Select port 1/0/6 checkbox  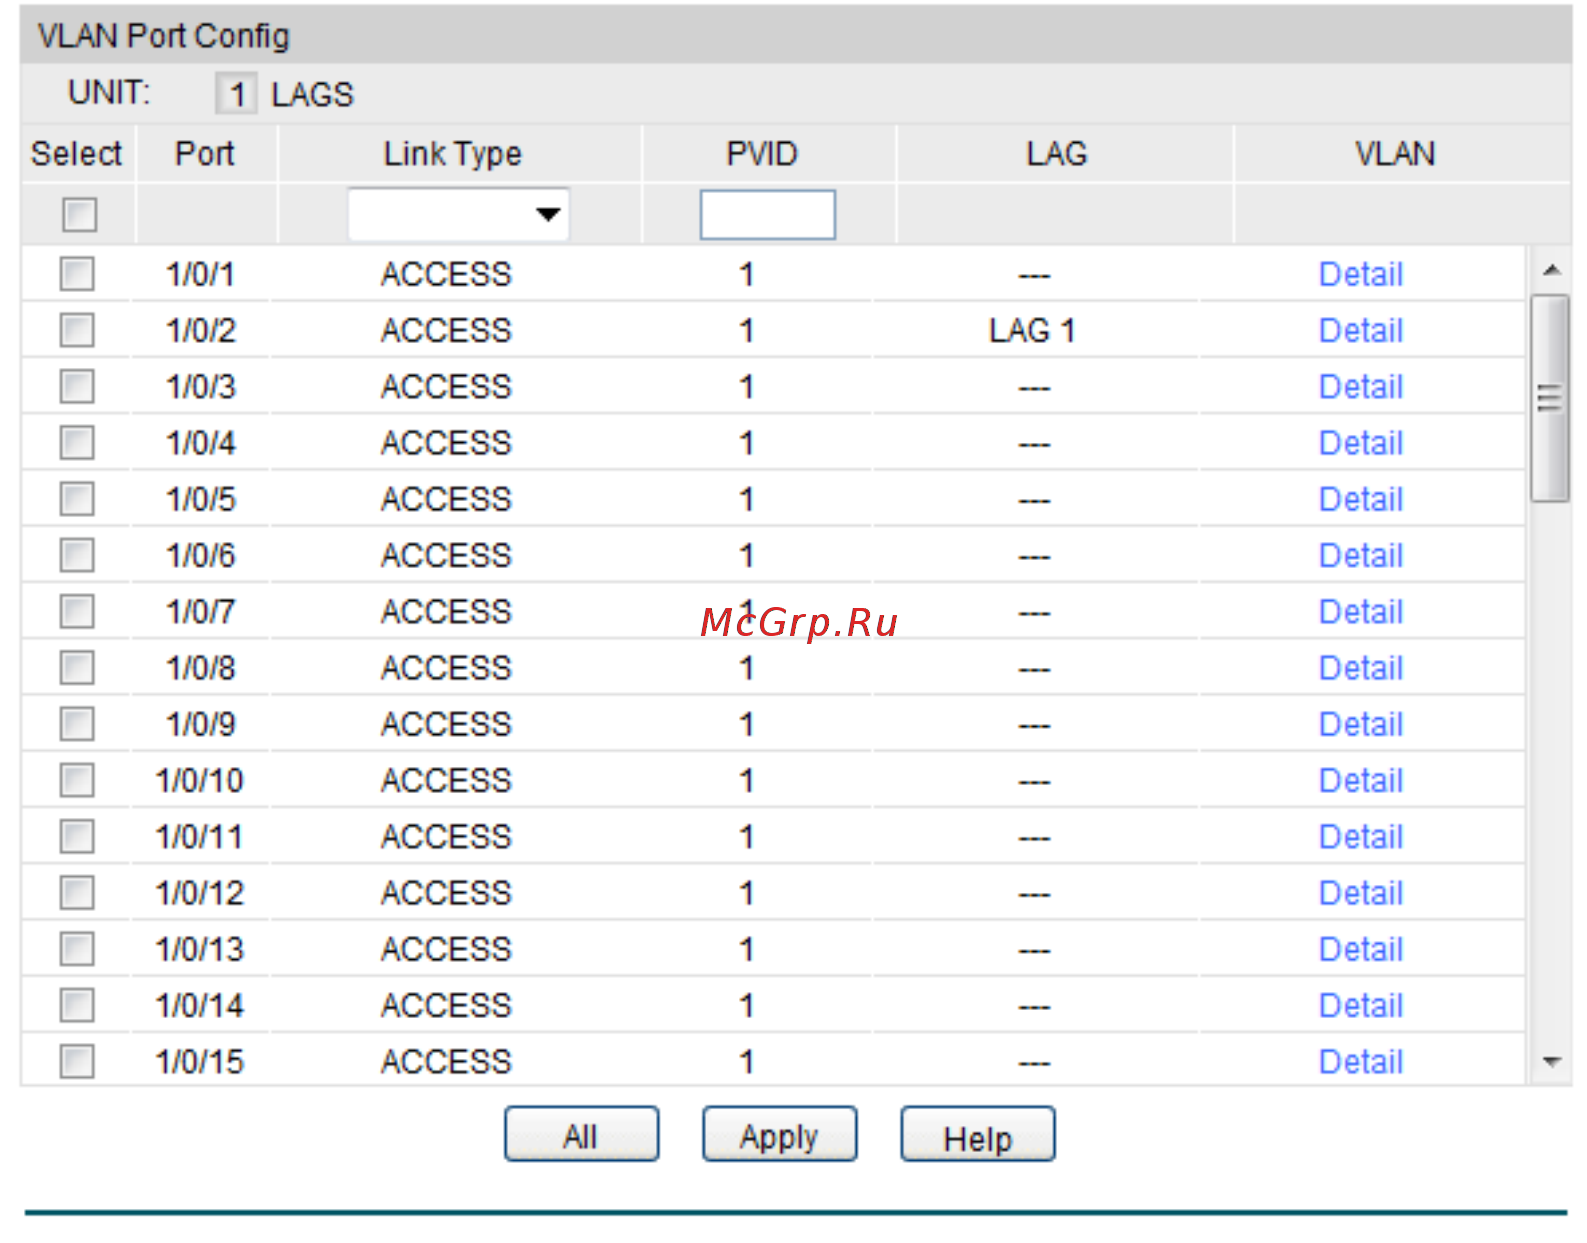click(77, 555)
